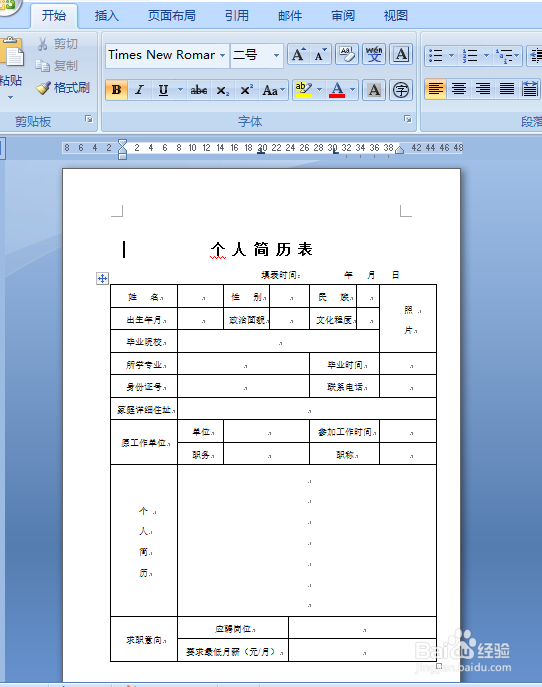This screenshot has width=542, height=687.
Task: Click the title text 个人简历表
Action: [x=262, y=250]
